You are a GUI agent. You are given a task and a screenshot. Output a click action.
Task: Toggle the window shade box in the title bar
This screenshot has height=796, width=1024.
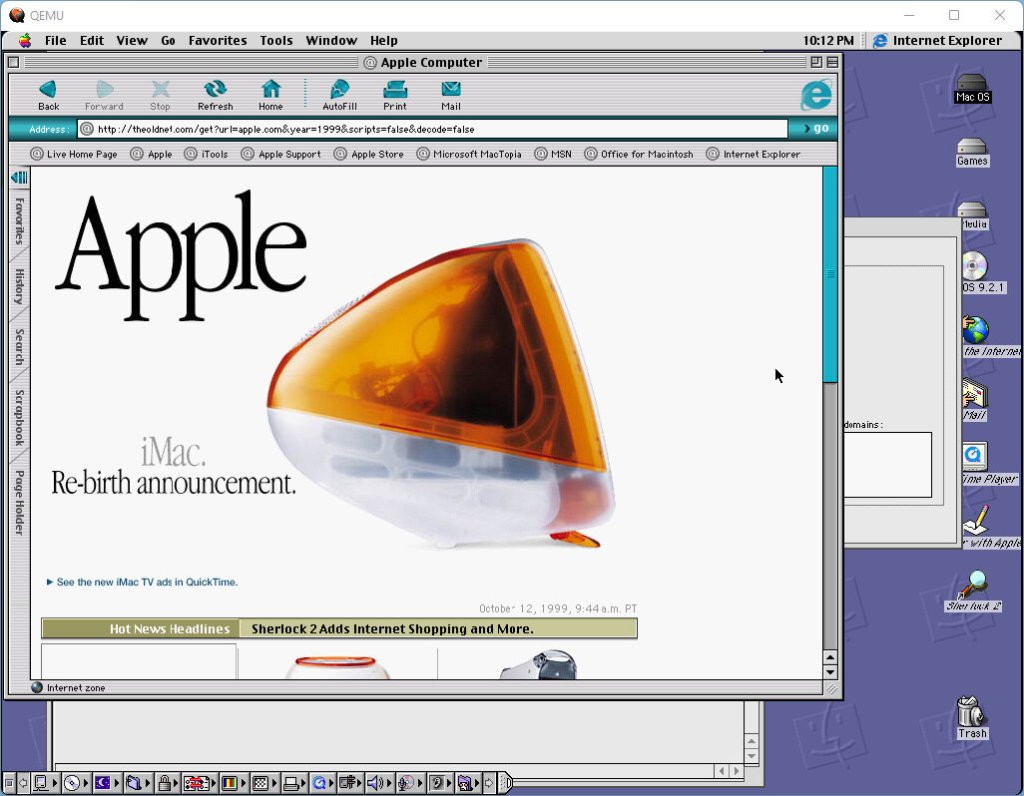pos(832,62)
